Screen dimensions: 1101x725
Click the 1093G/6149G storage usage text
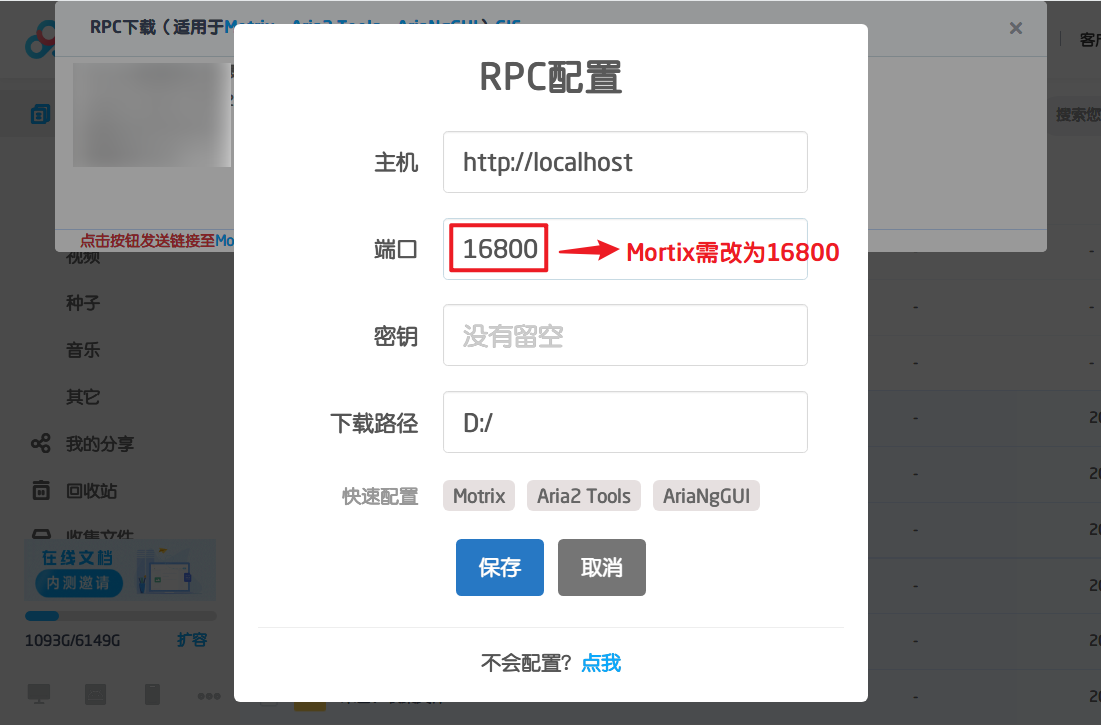pyautogui.click(x=72, y=640)
